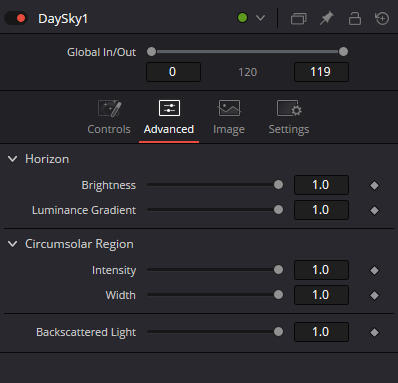
Task: Click the DaySky1 node name
Action: coord(63,19)
